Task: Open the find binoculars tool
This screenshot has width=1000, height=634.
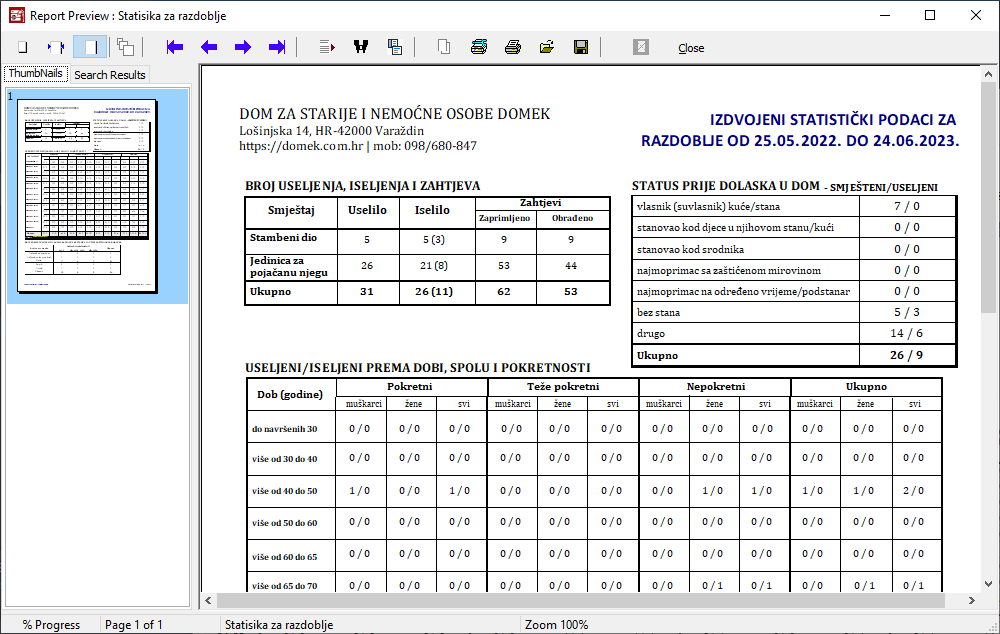Action: (x=361, y=47)
